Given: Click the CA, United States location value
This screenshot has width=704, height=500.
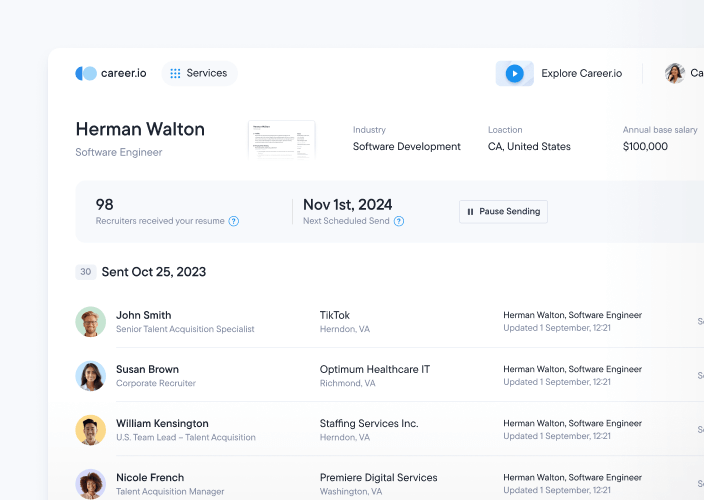Looking at the screenshot, I should (529, 146).
